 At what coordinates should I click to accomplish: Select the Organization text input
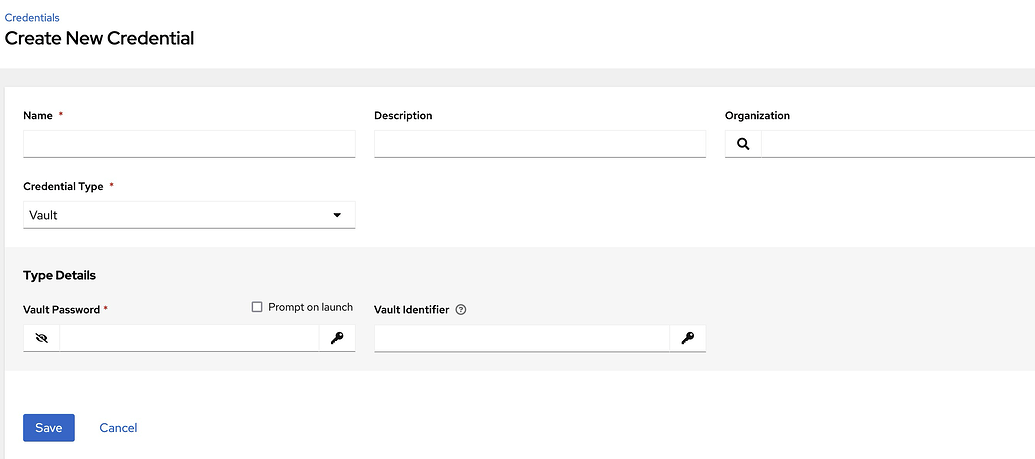click(x=897, y=144)
